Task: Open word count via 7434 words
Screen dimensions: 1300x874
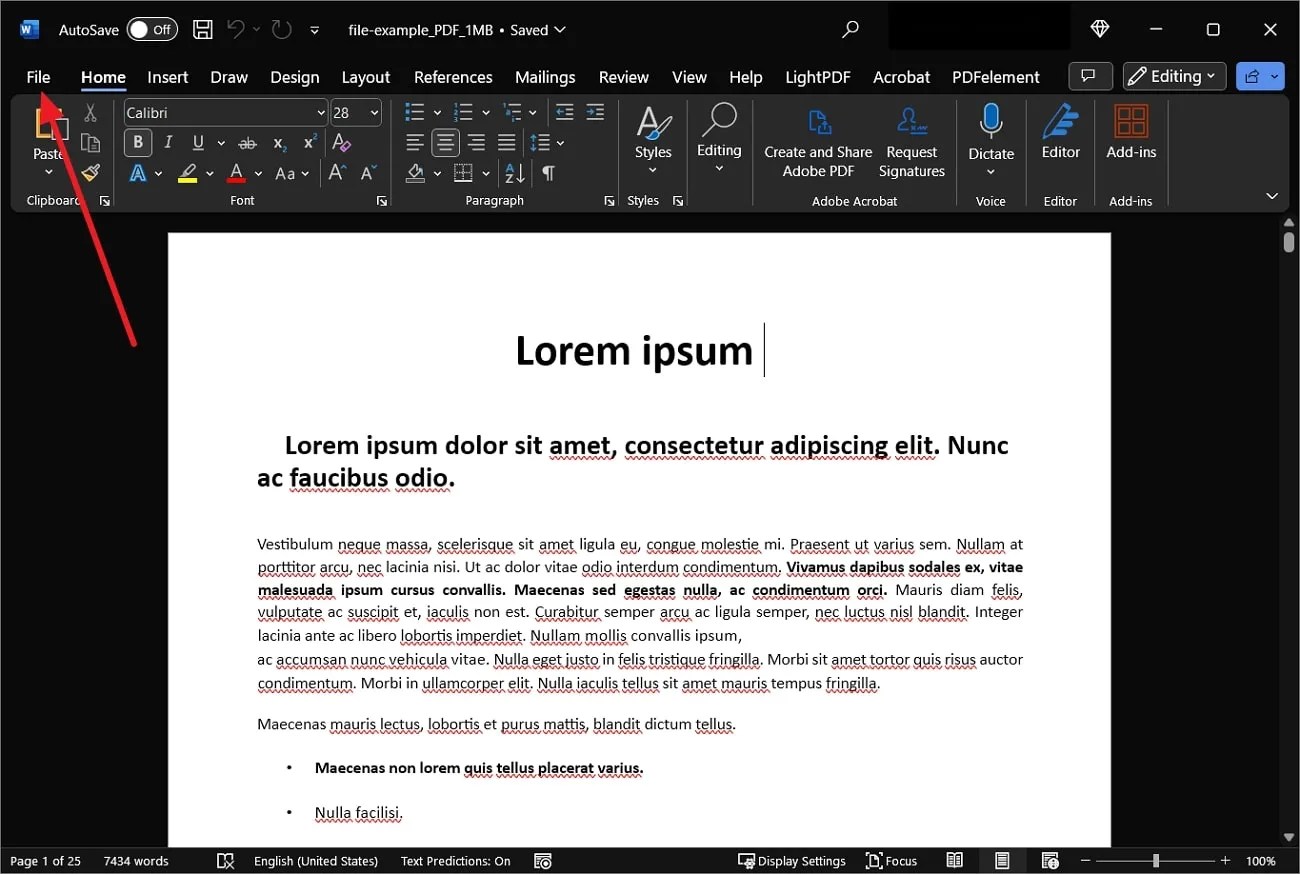Action: (136, 860)
